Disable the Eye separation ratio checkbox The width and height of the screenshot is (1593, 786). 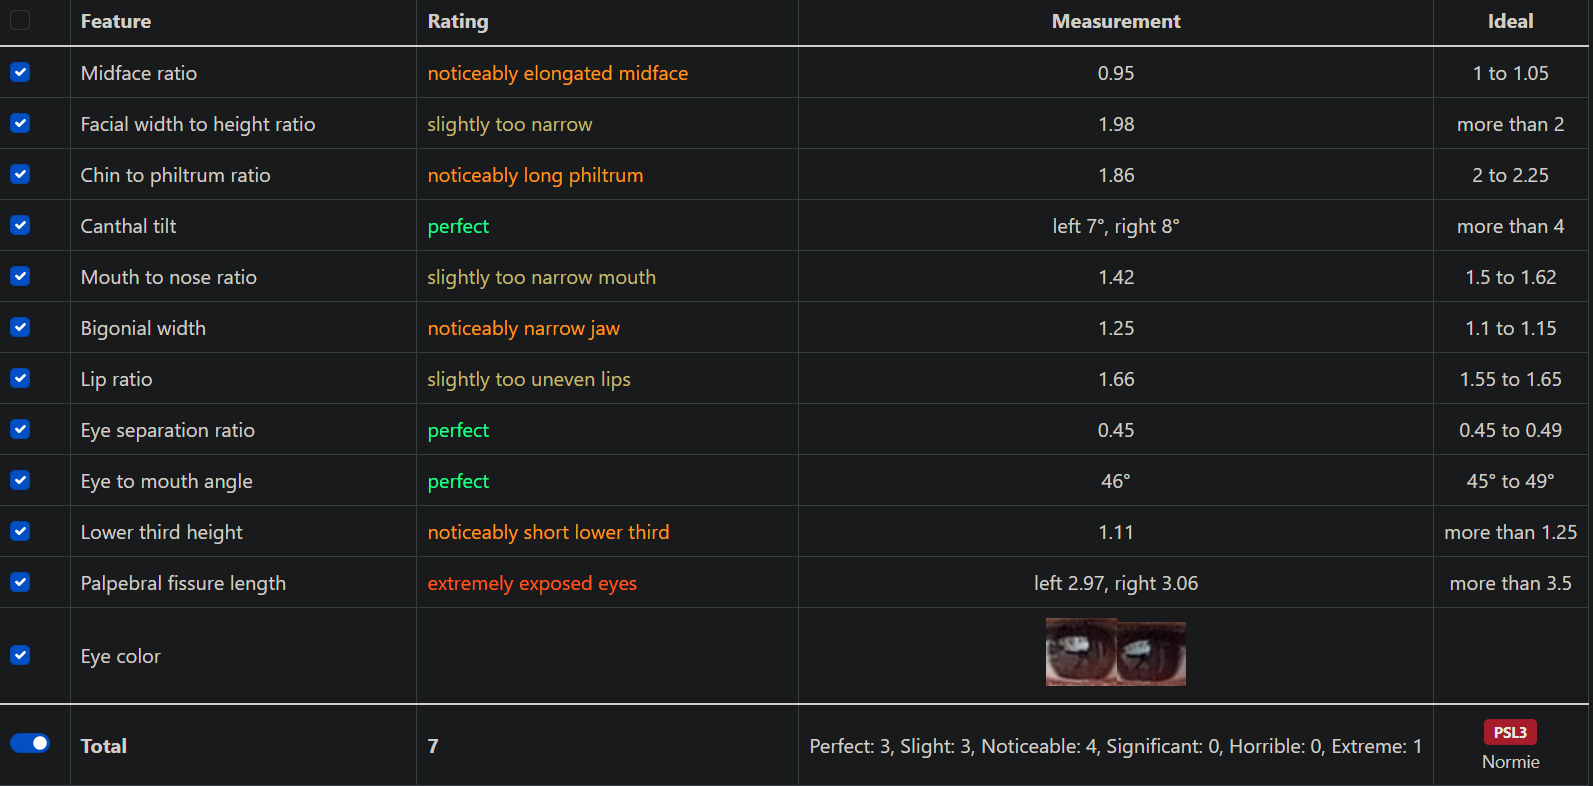click(x=20, y=429)
